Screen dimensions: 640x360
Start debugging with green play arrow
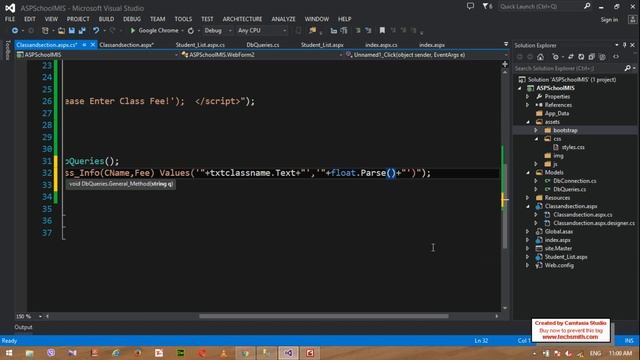click(133, 31)
